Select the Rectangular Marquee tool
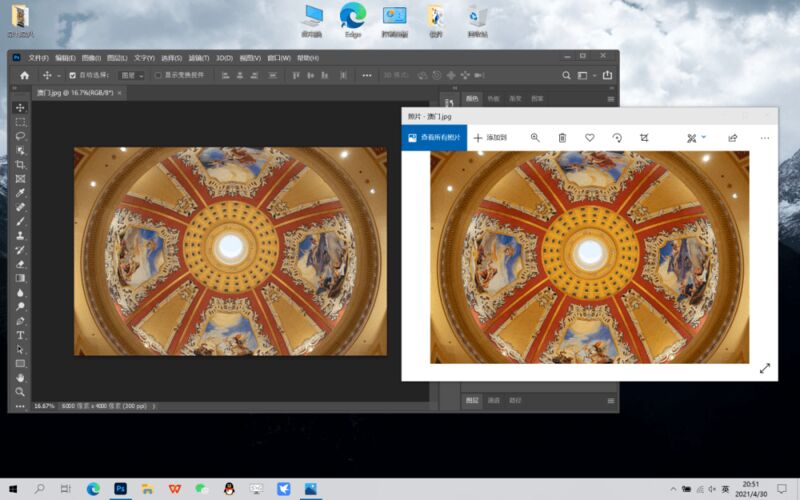Viewport: 800px width, 500px height. coord(20,122)
